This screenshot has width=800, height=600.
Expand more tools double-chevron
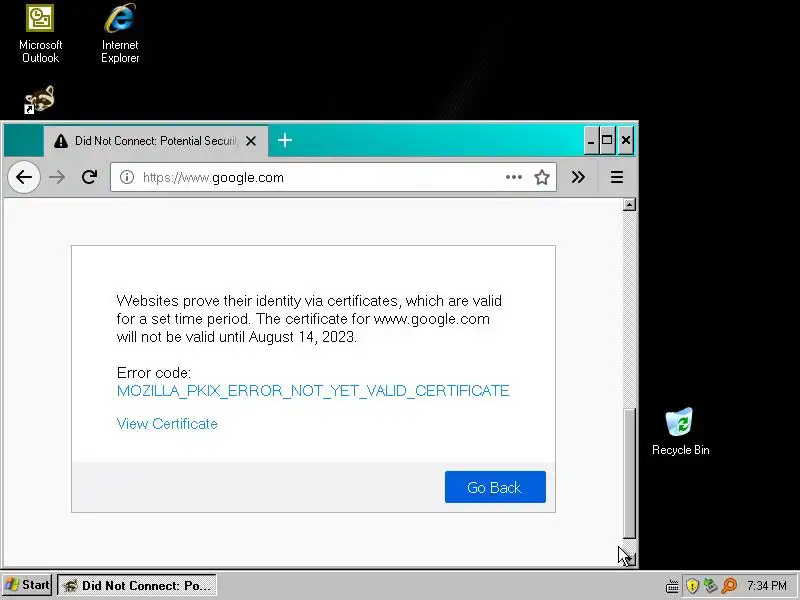coord(578,177)
